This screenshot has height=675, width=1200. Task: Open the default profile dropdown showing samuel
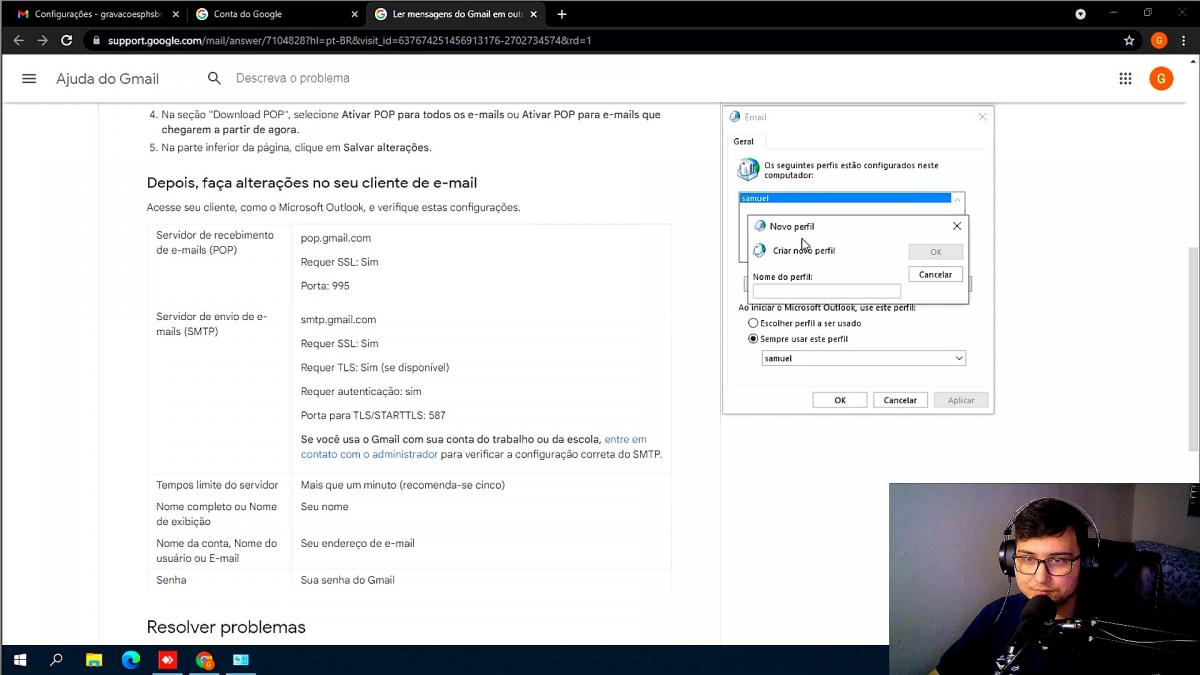[863, 358]
